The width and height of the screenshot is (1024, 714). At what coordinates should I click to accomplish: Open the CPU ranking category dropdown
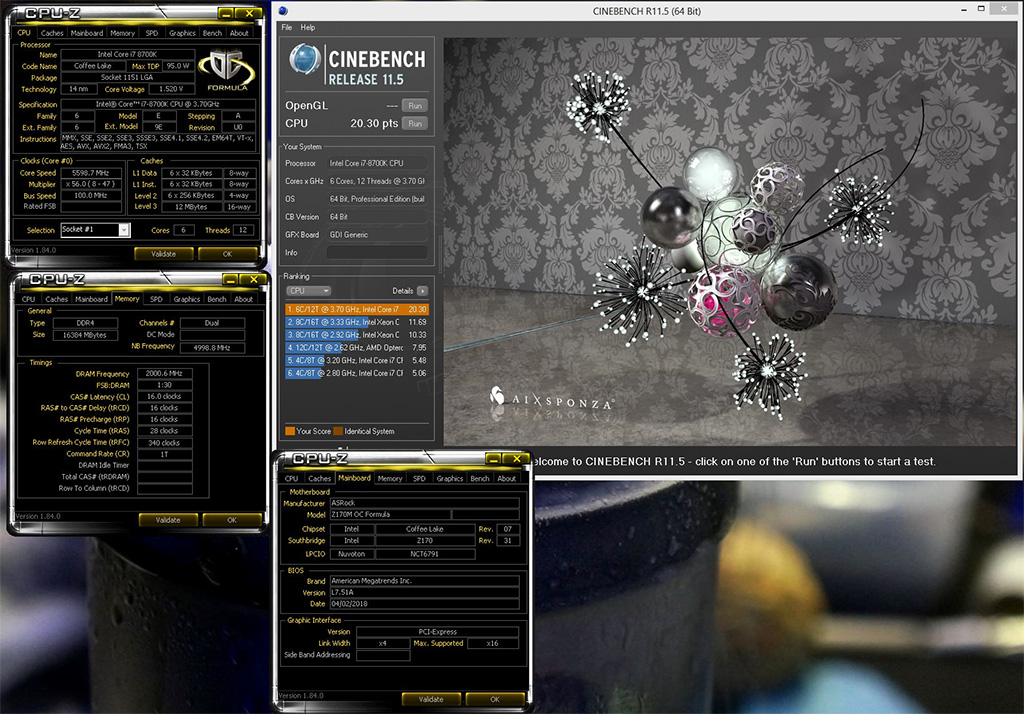[x=308, y=291]
